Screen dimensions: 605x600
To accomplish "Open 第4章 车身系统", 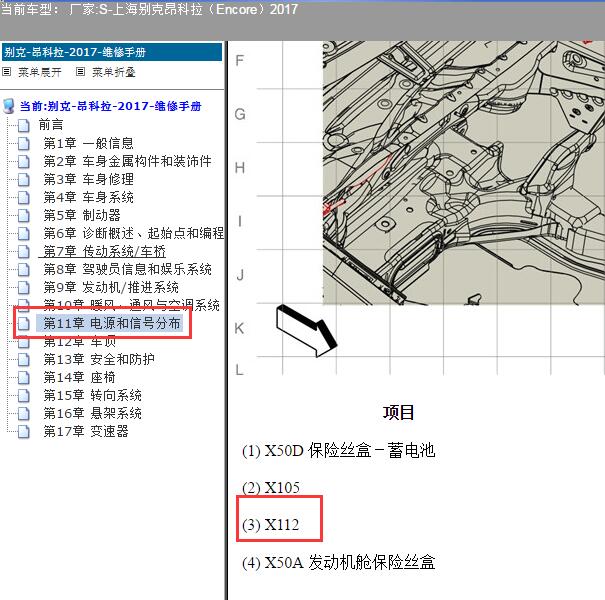I will (x=88, y=197).
